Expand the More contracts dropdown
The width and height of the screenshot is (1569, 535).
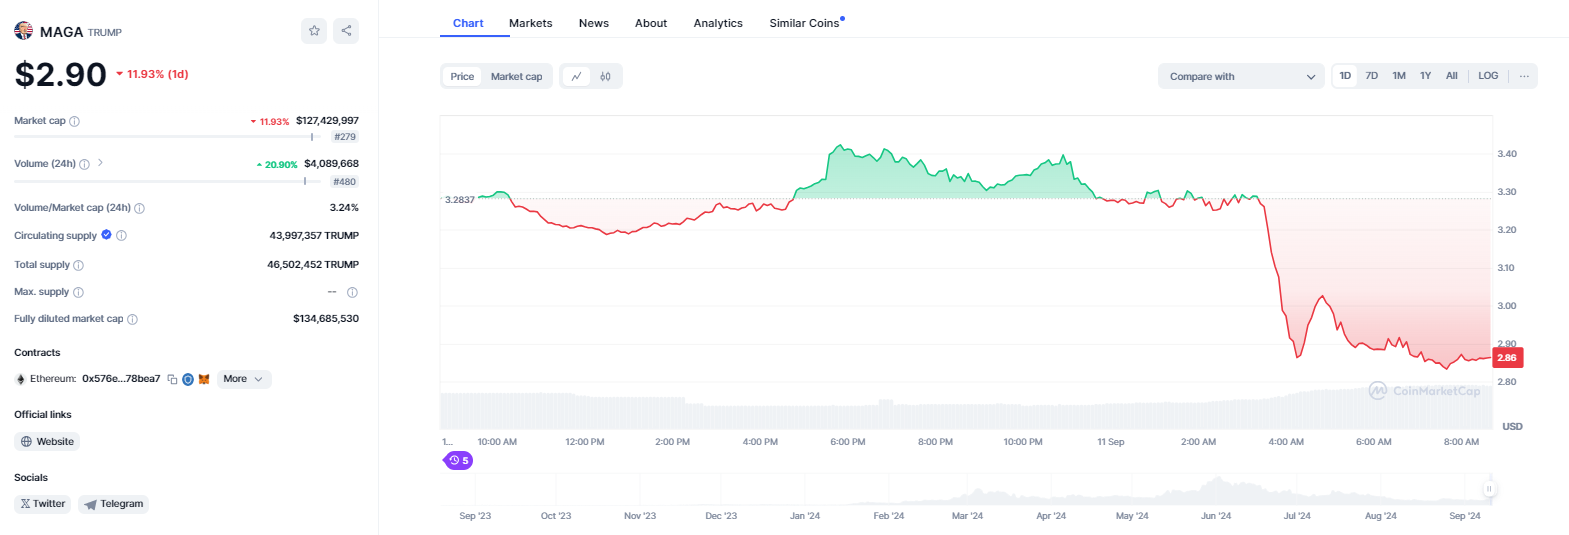[244, 379]
